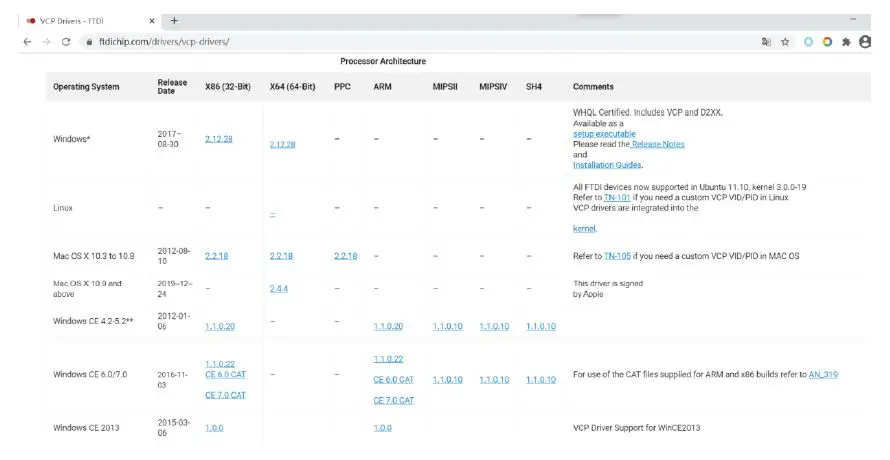Download Windows CE 4.2-5.2 MIPSII 1.1.0.10

point(447,327)
